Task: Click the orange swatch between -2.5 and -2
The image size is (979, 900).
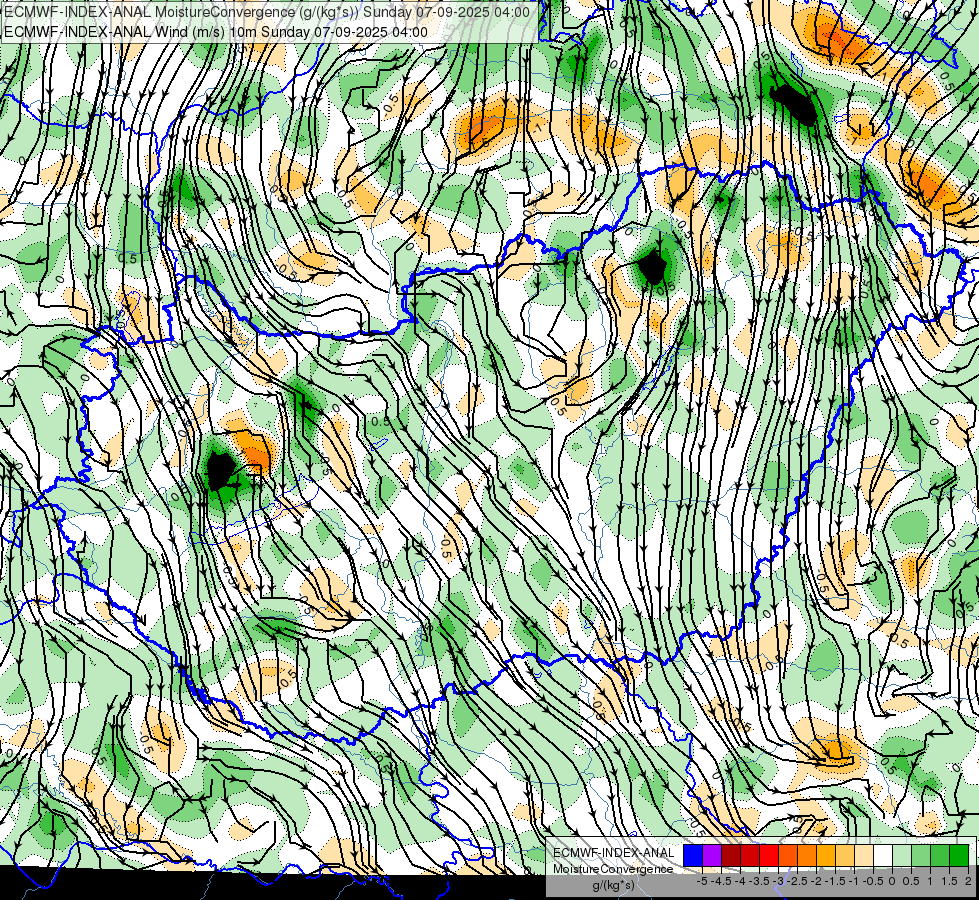Action: 807,855
